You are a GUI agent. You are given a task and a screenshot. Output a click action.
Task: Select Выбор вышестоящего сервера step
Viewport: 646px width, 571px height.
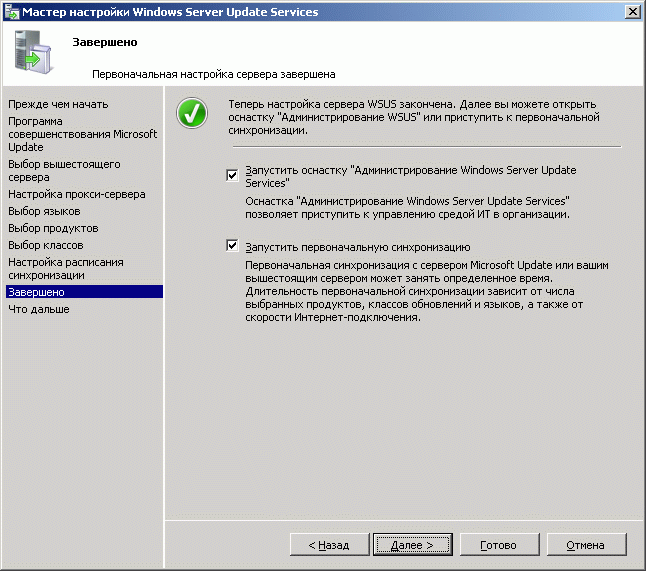point(64,171)
